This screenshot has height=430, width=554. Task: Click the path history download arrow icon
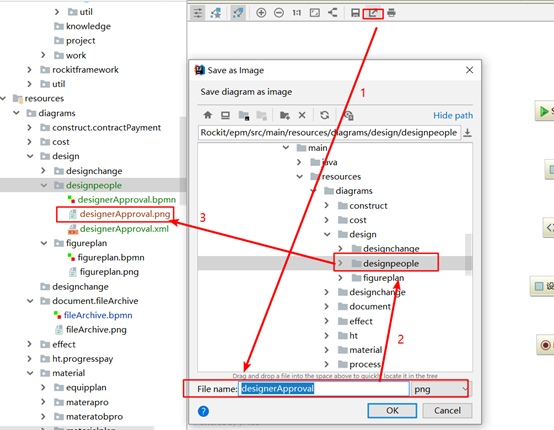467,133
